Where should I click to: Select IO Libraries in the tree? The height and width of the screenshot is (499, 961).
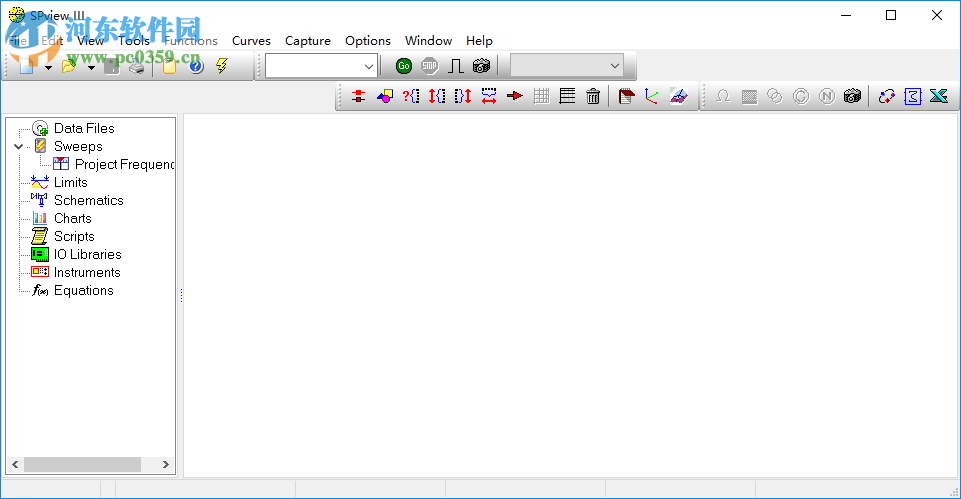(x=88, y=254)
